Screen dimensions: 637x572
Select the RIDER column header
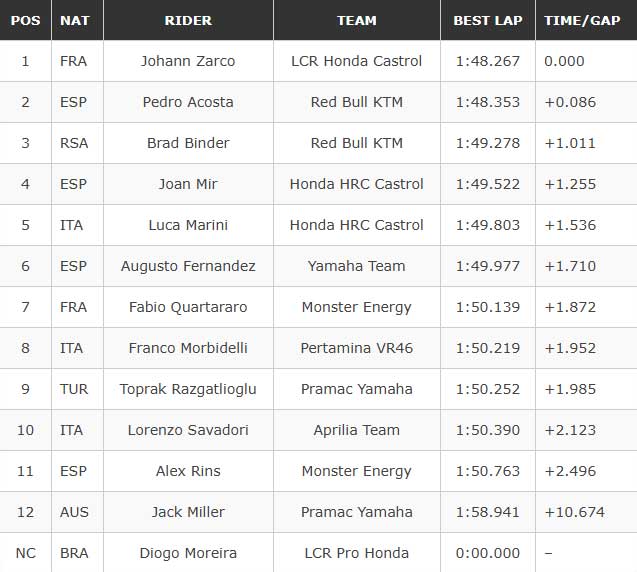(188, 20)
